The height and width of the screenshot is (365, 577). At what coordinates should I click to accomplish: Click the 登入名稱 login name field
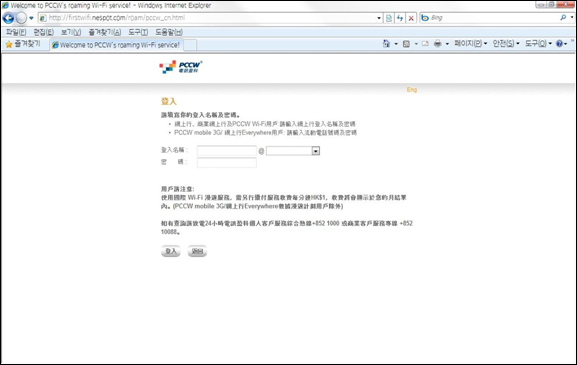click(226, 151)
